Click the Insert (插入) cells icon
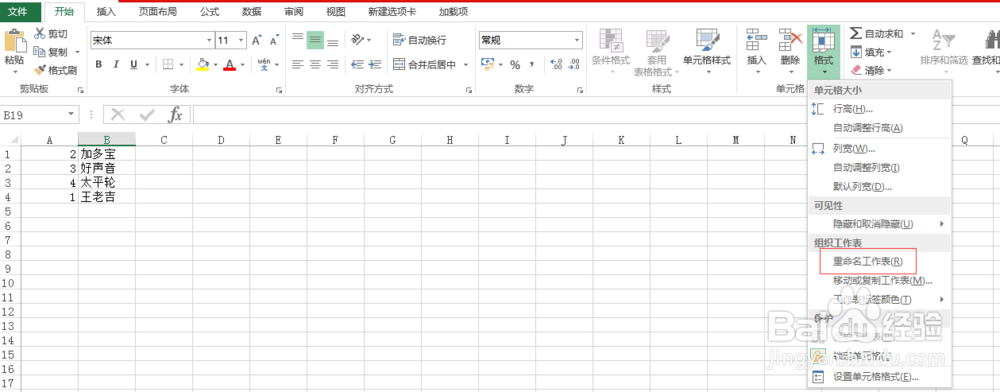1000x392 pixels. coord(756,40)
